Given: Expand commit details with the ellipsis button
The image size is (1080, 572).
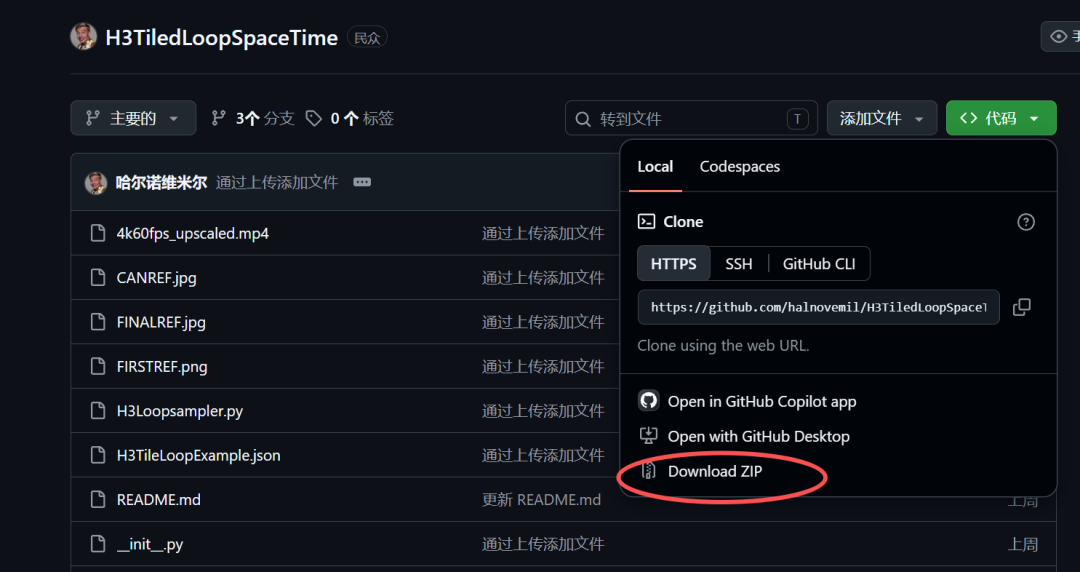Looking at the screenshot, I should 362,183.
